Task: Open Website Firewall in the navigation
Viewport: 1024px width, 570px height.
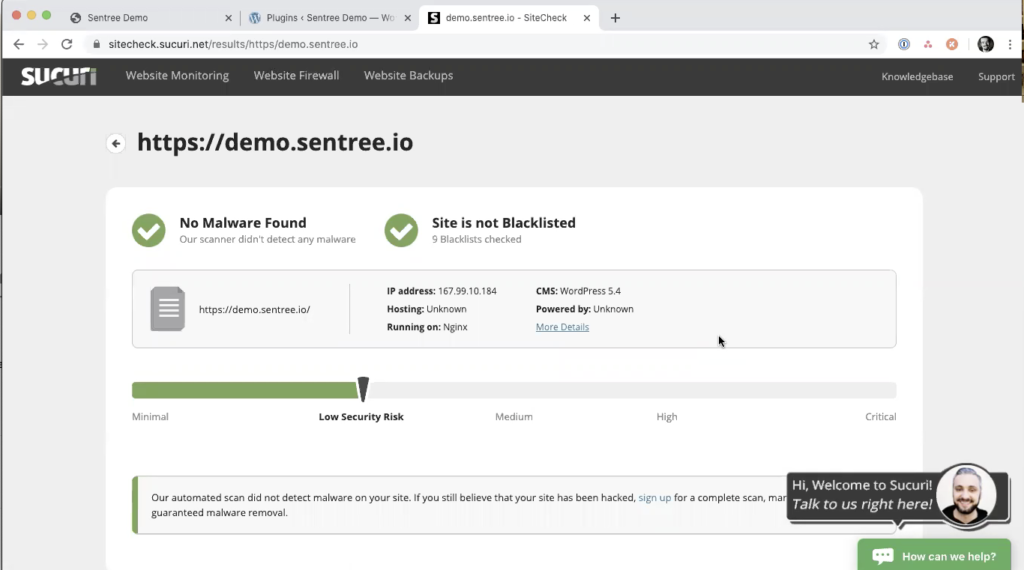Action: click(296, 76)
